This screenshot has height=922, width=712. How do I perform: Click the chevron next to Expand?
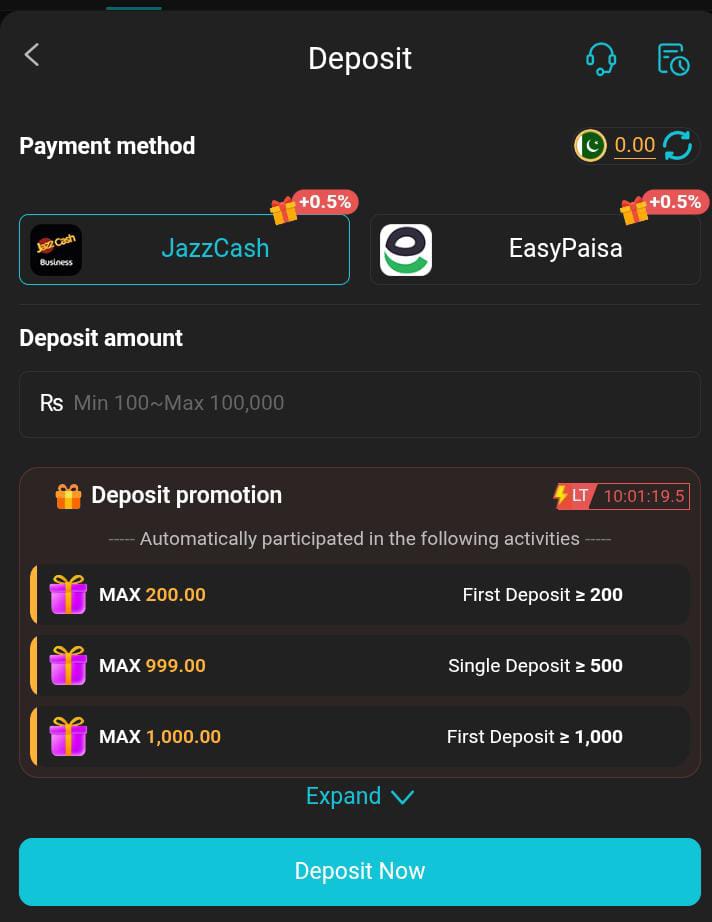(402, 797)
